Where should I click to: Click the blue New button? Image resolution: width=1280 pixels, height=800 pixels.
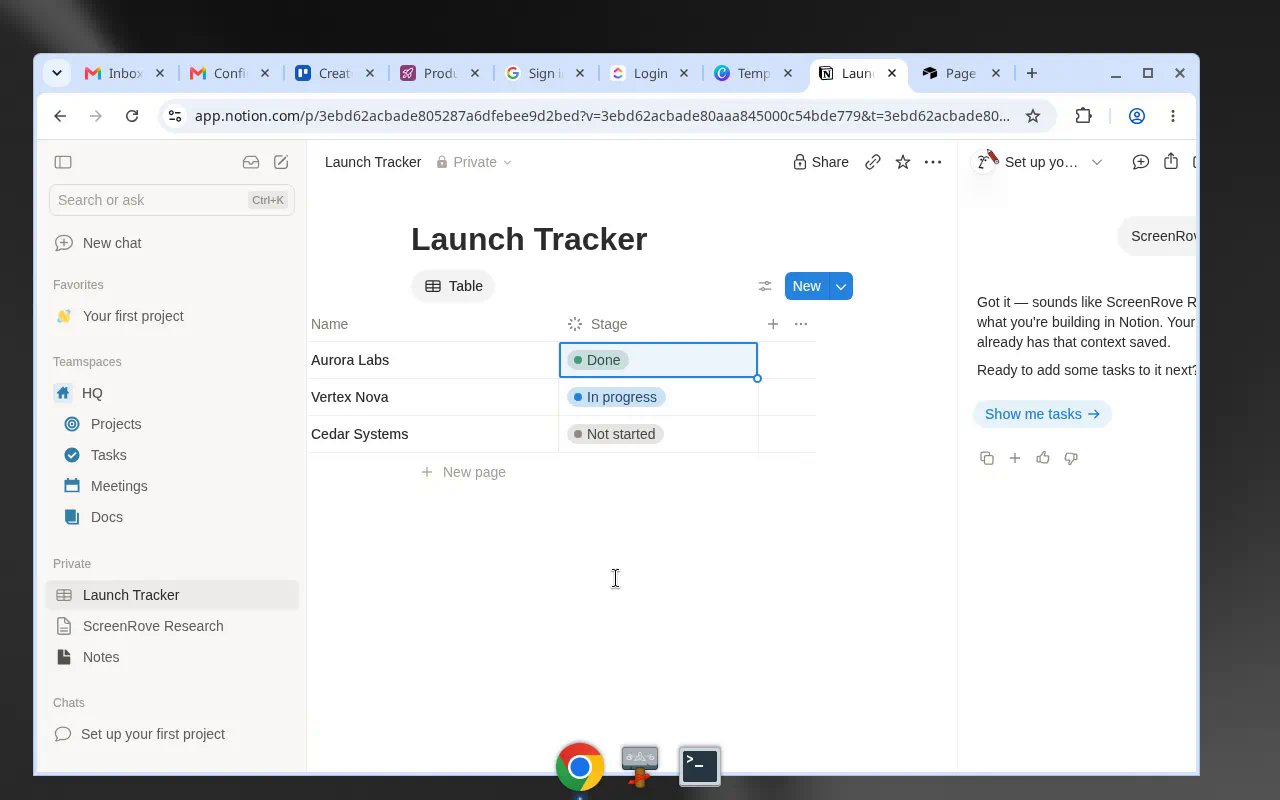807,286
